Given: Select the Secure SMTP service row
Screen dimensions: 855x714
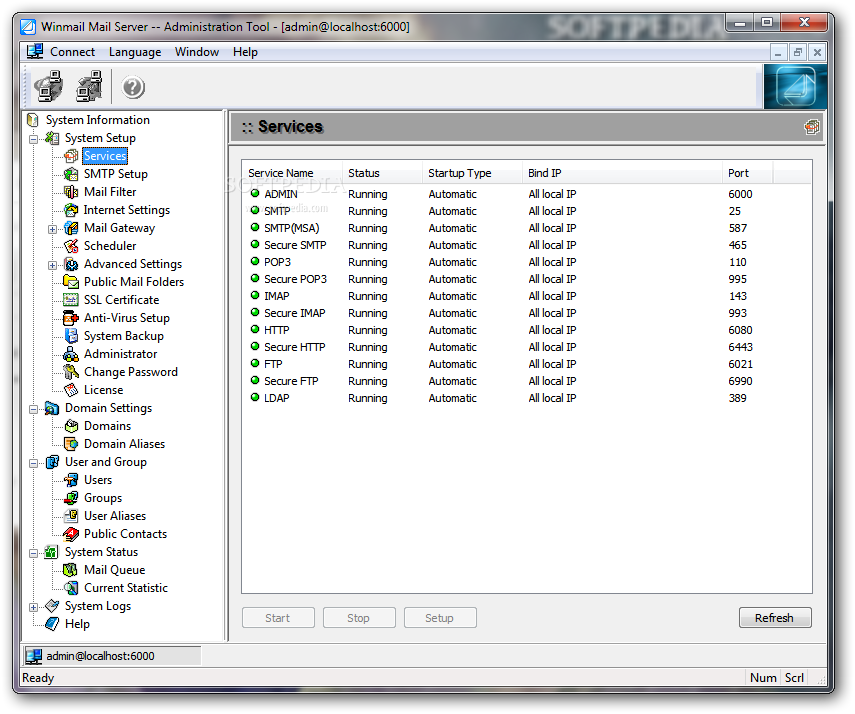Looking at the screenshot, I should click(x=526, y=245).
